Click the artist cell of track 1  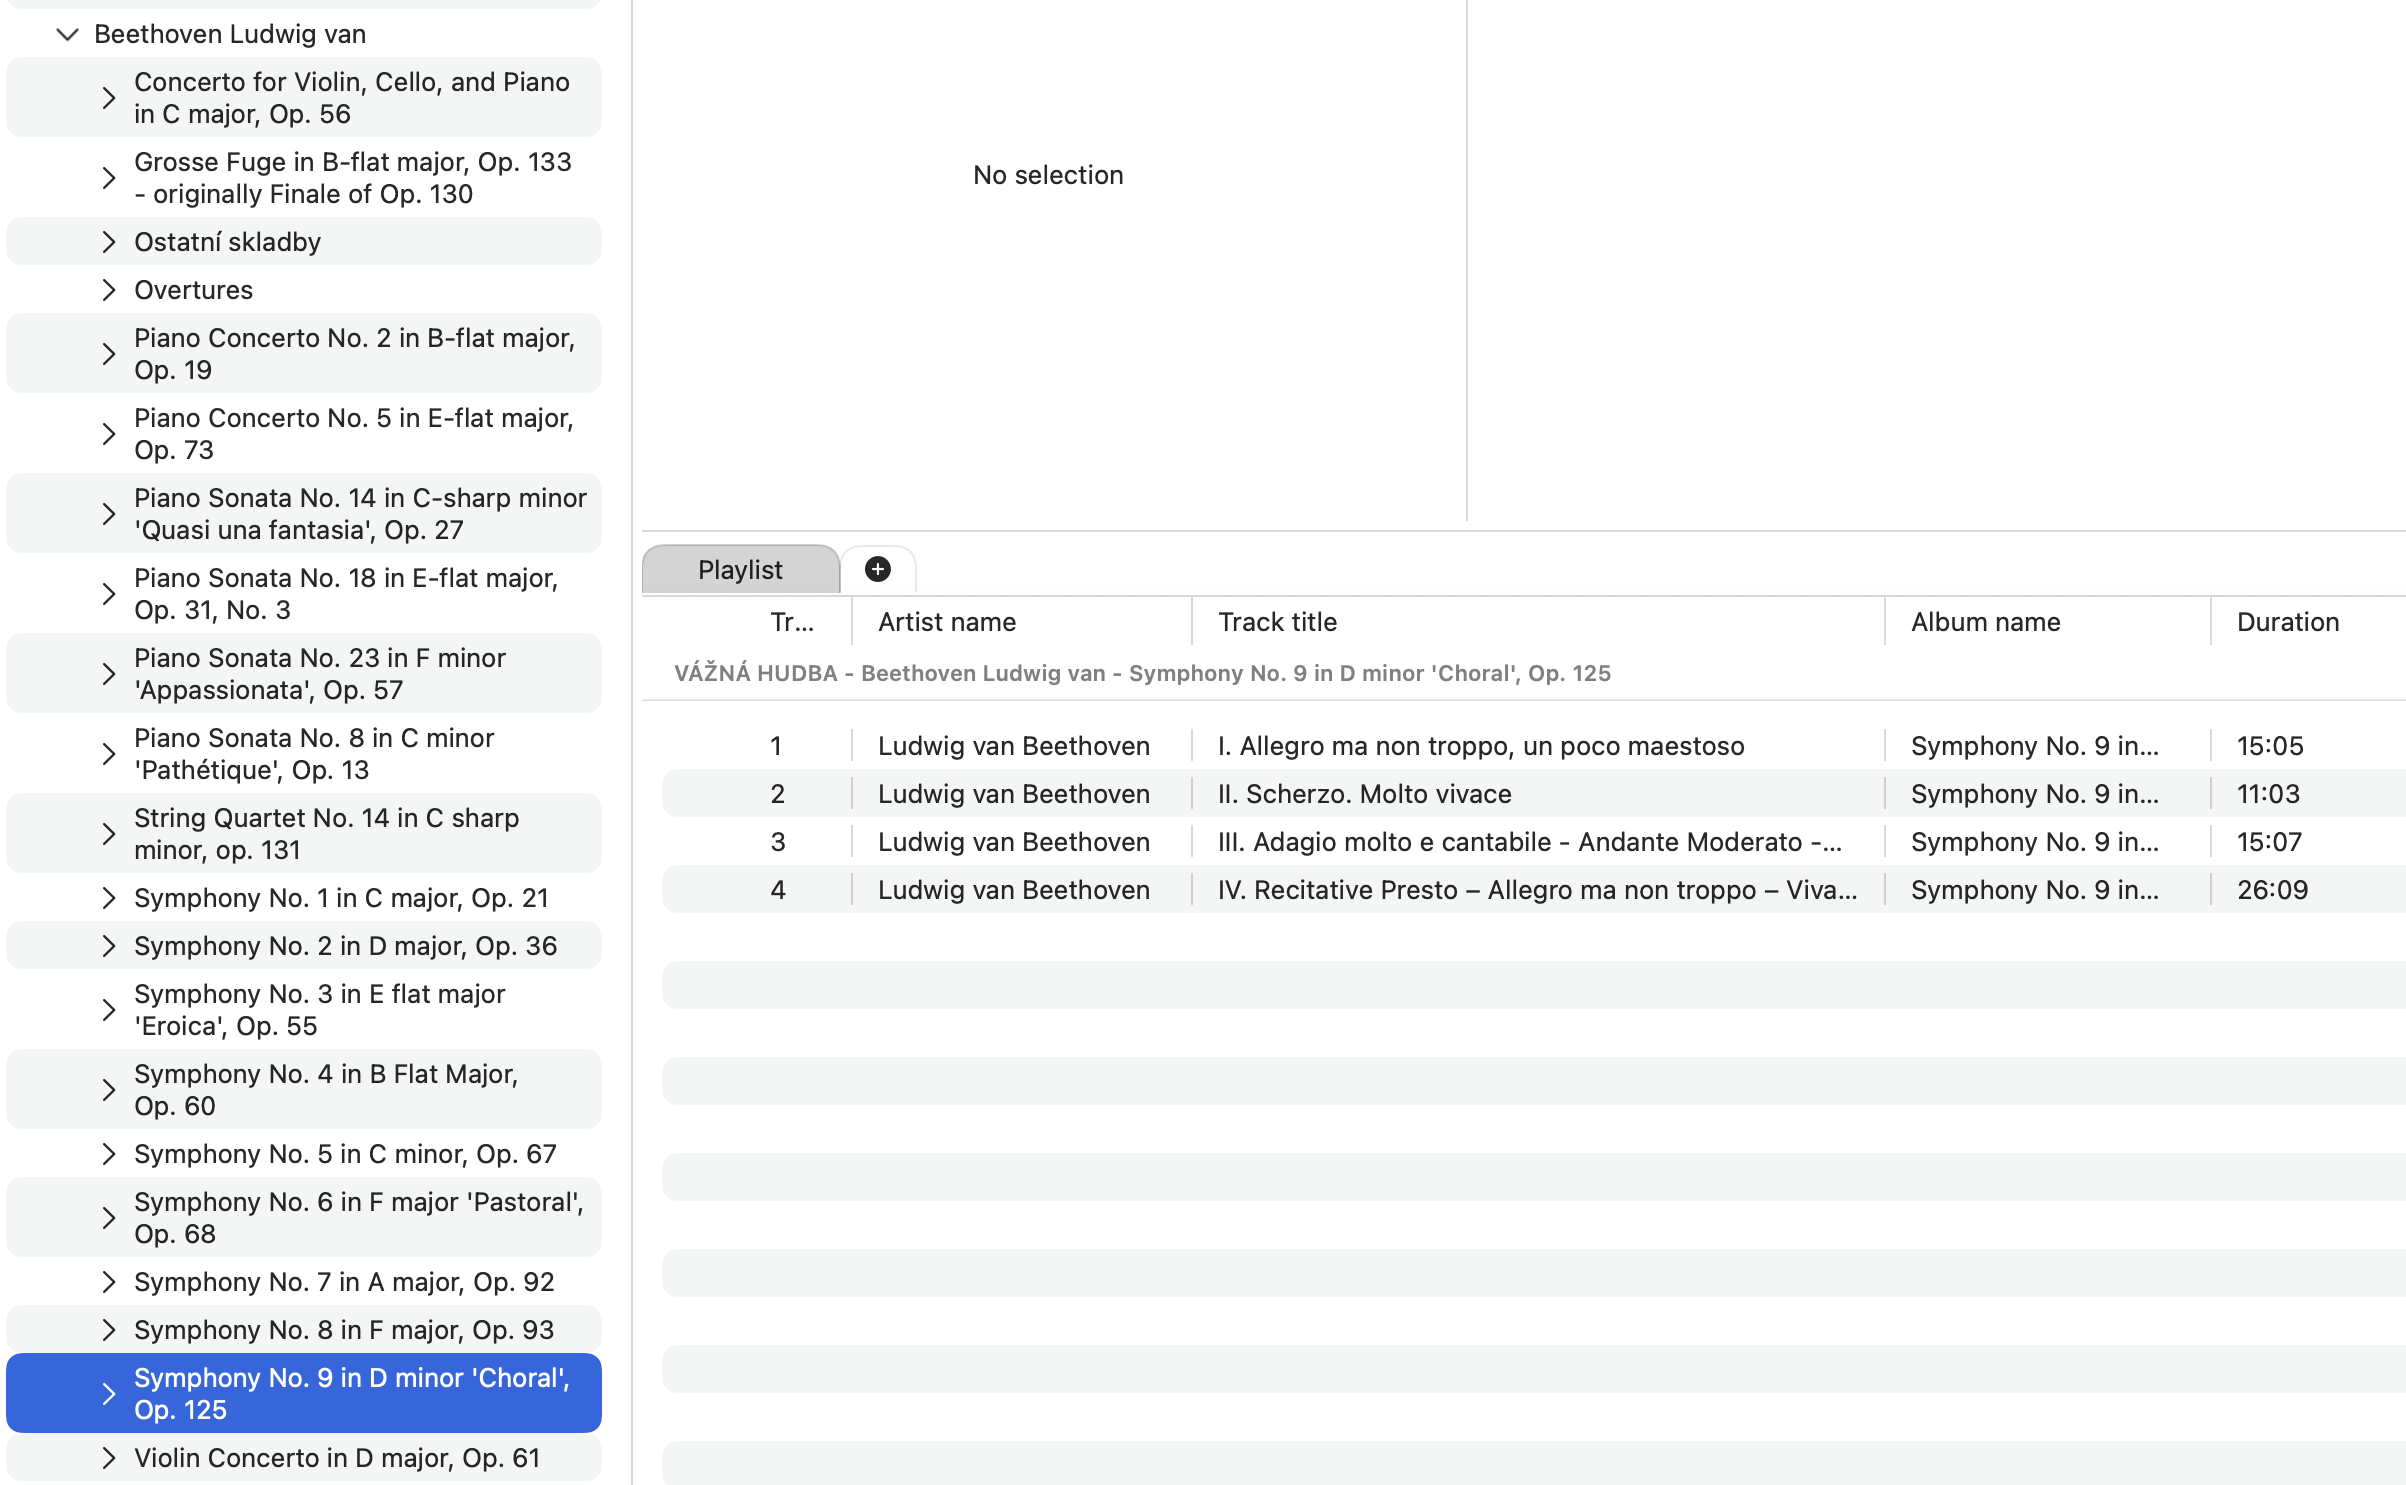[1014, 746]
